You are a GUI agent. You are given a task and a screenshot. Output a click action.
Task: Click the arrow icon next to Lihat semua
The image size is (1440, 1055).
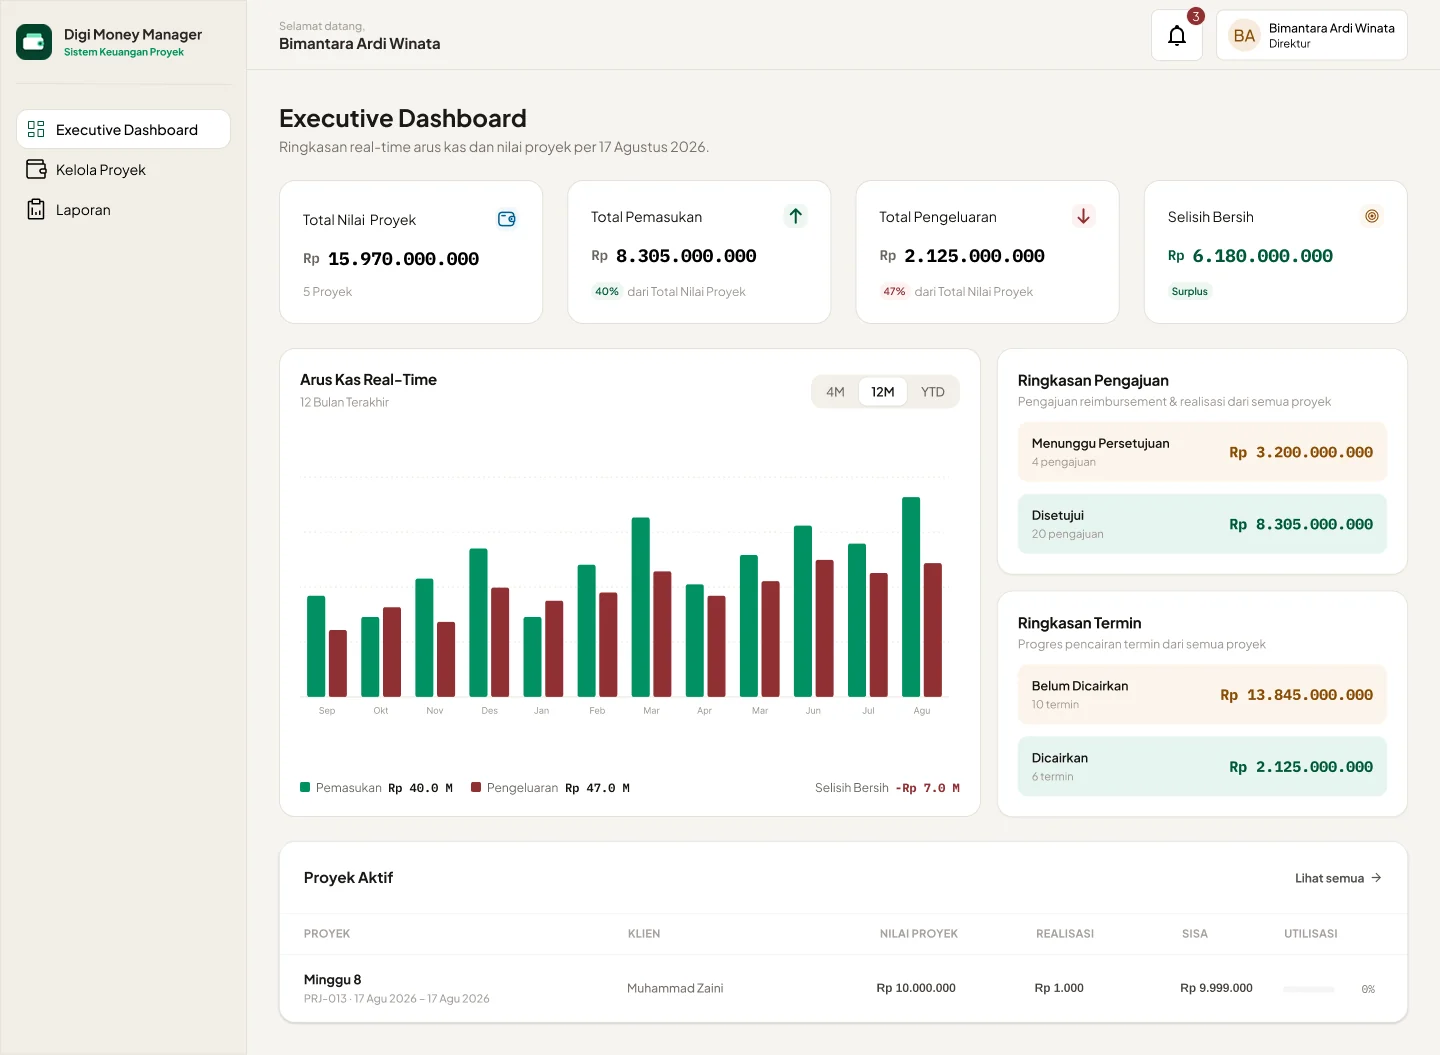(1376, 878)
